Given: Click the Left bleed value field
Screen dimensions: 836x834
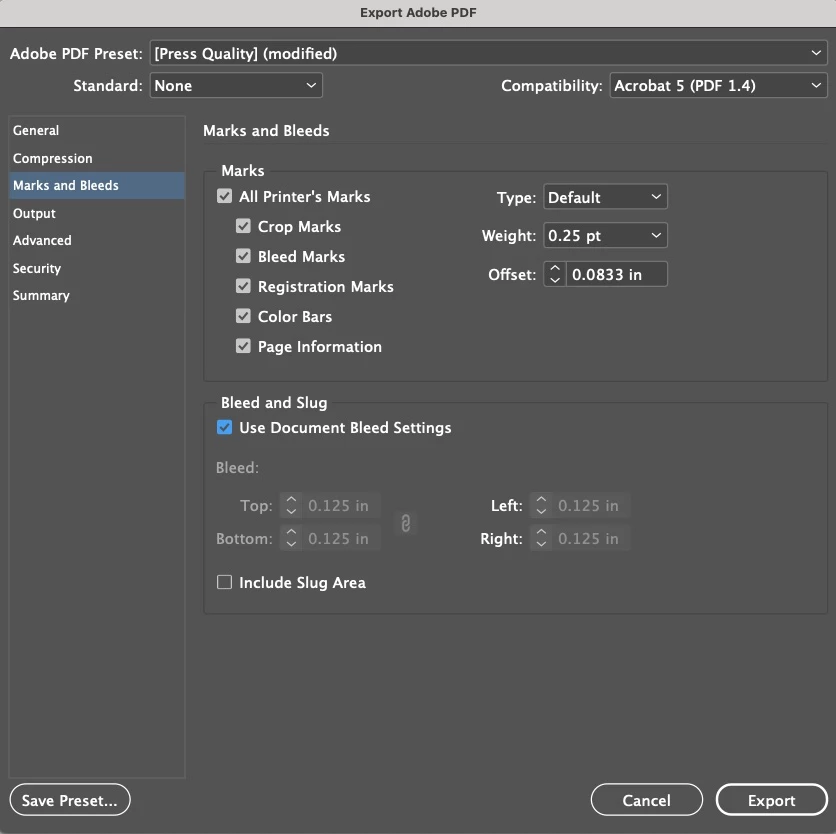Looking at the screenshot, I should (x=591, y=505).
